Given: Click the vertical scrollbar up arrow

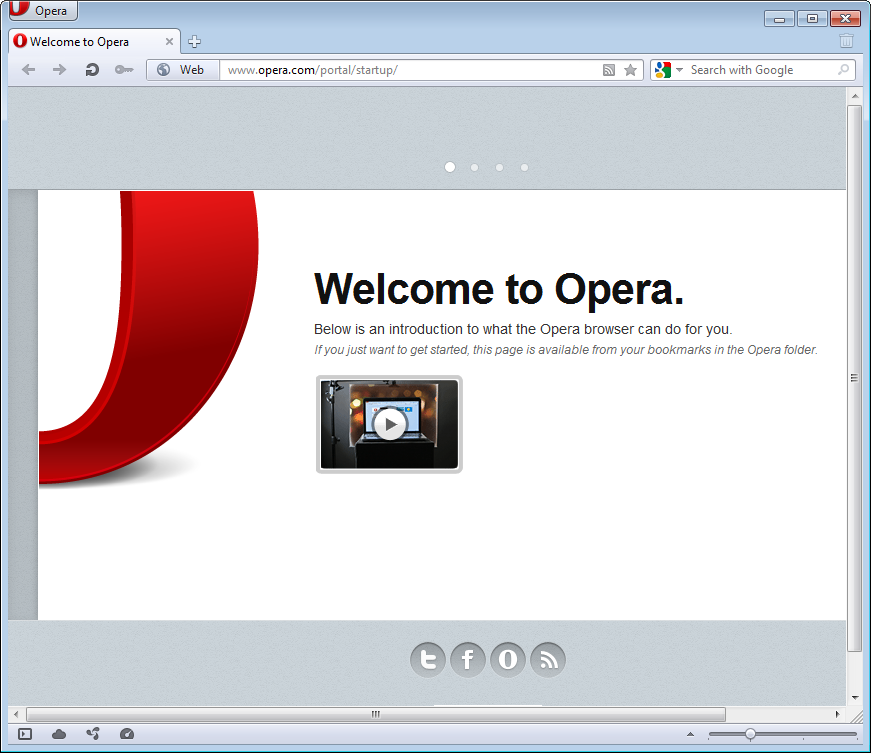Looking at the screenshot, I should [x=855, y=96].
